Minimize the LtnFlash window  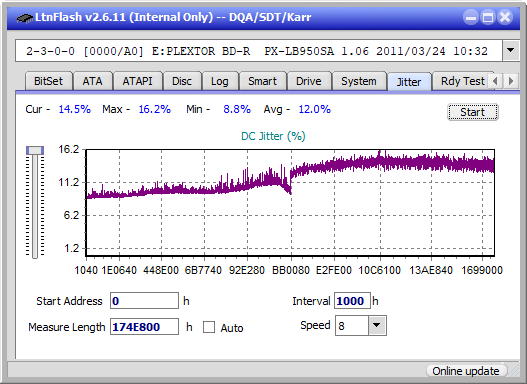tap(471, 17)
